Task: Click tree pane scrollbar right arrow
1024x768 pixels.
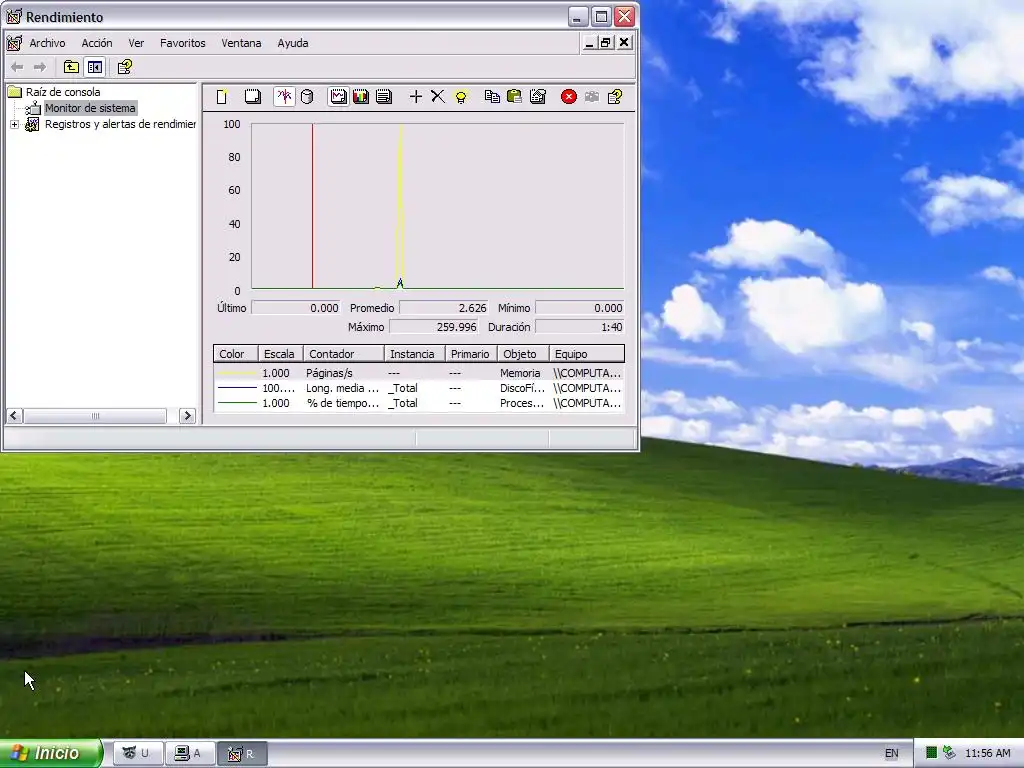Action: (187, 416)
